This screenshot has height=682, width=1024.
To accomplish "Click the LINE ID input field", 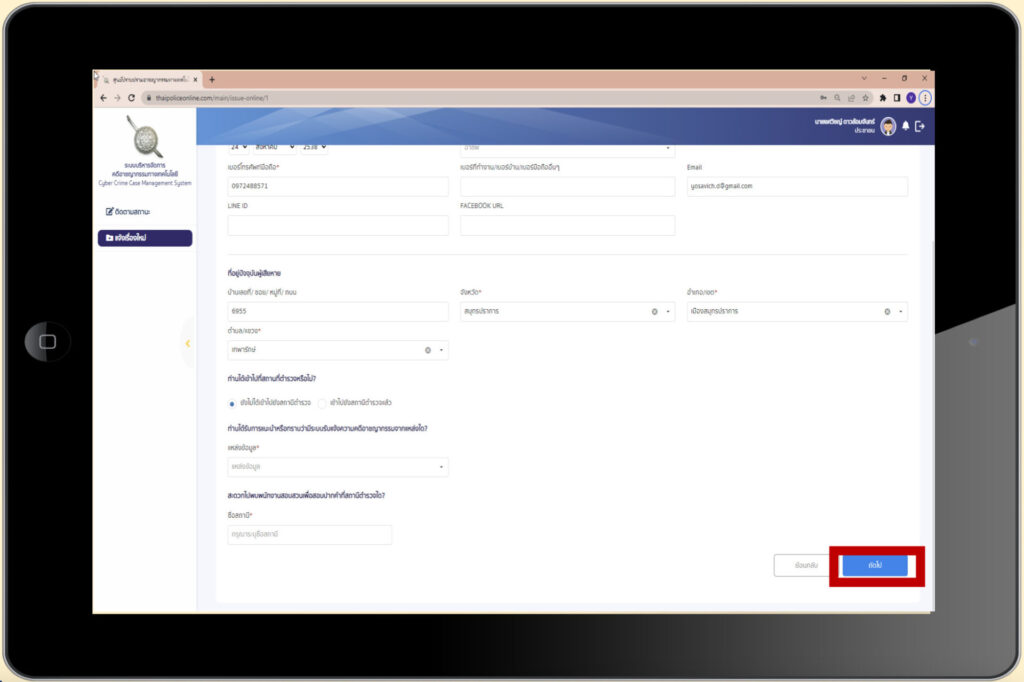I will (x=338, y=225).
